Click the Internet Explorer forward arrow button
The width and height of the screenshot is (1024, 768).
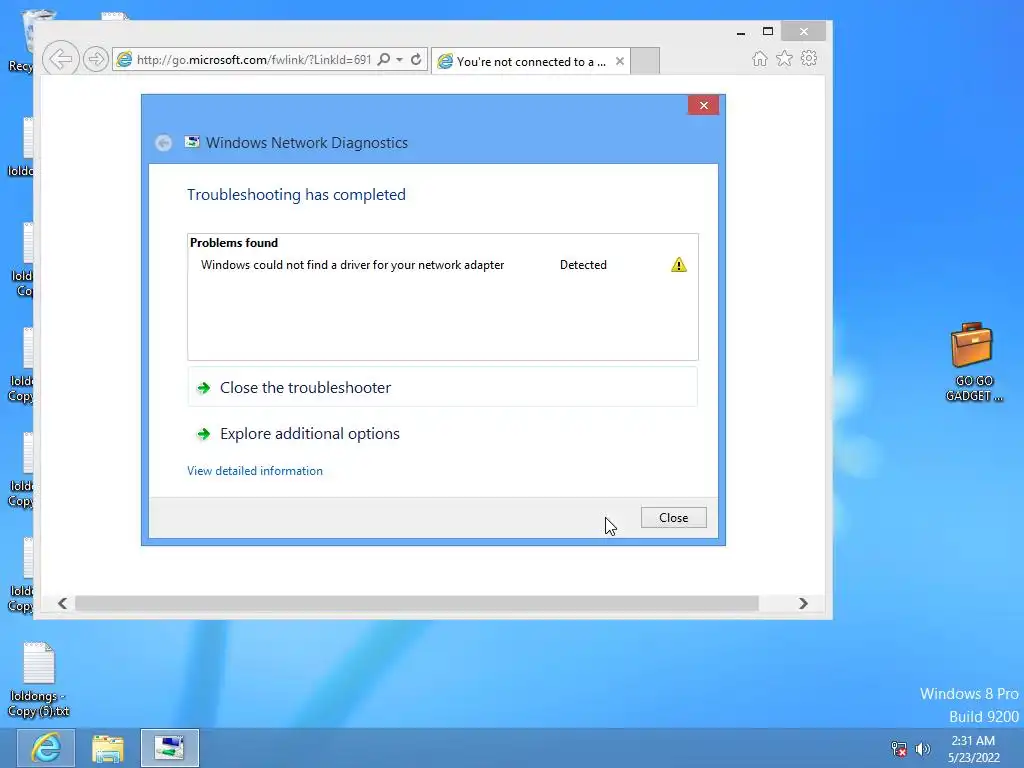coord(95,59)
